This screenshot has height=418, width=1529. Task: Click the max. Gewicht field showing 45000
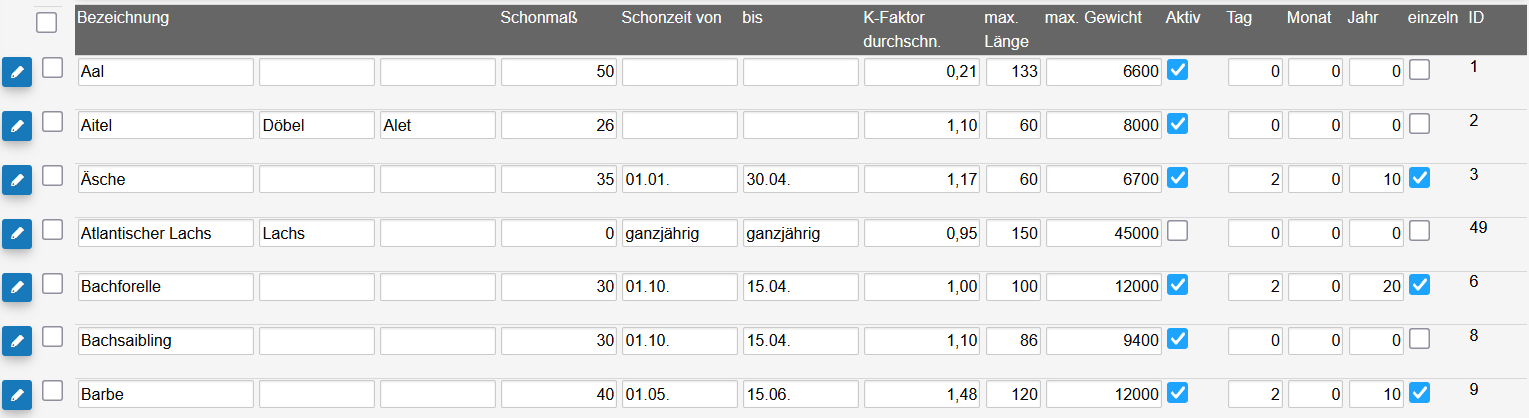[1105, 233]
